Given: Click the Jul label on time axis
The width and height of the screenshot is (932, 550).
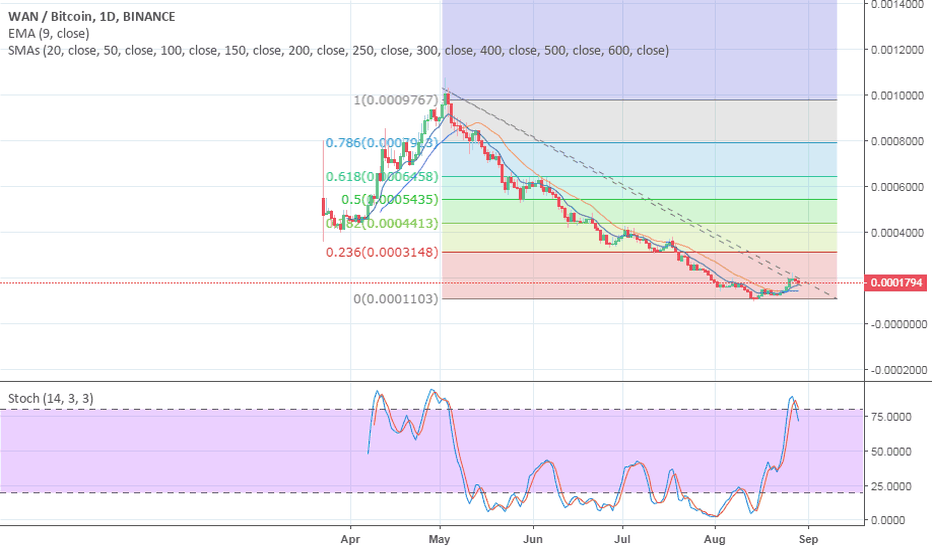Looking at the screenshot, I should tap(622, 539).
